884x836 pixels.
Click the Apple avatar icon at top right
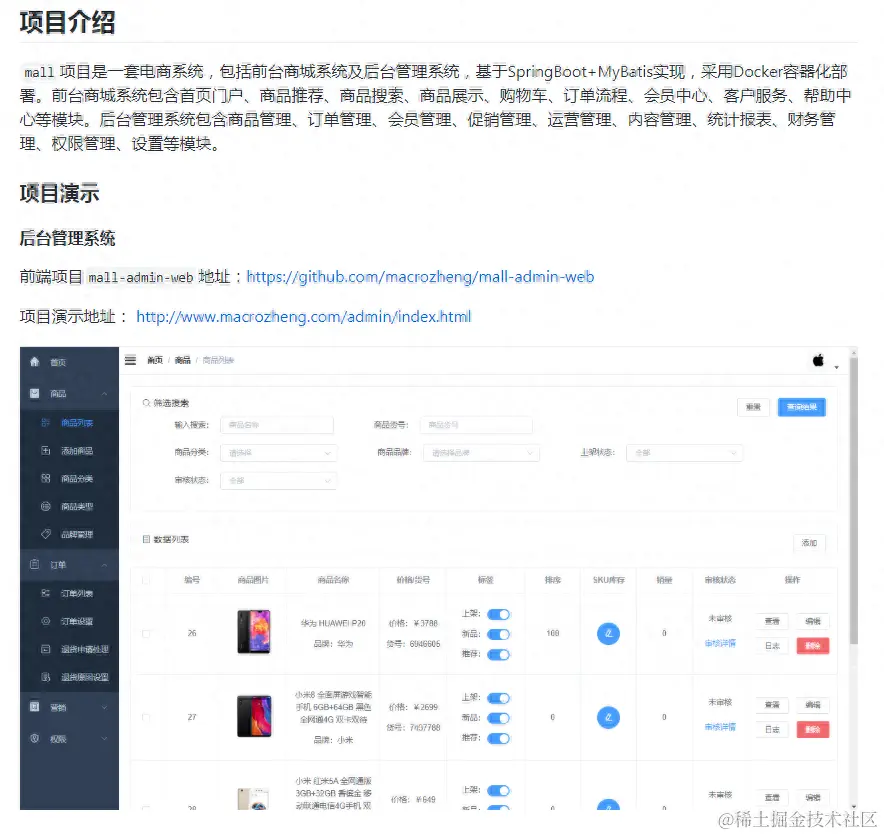[x=819, y=360]
